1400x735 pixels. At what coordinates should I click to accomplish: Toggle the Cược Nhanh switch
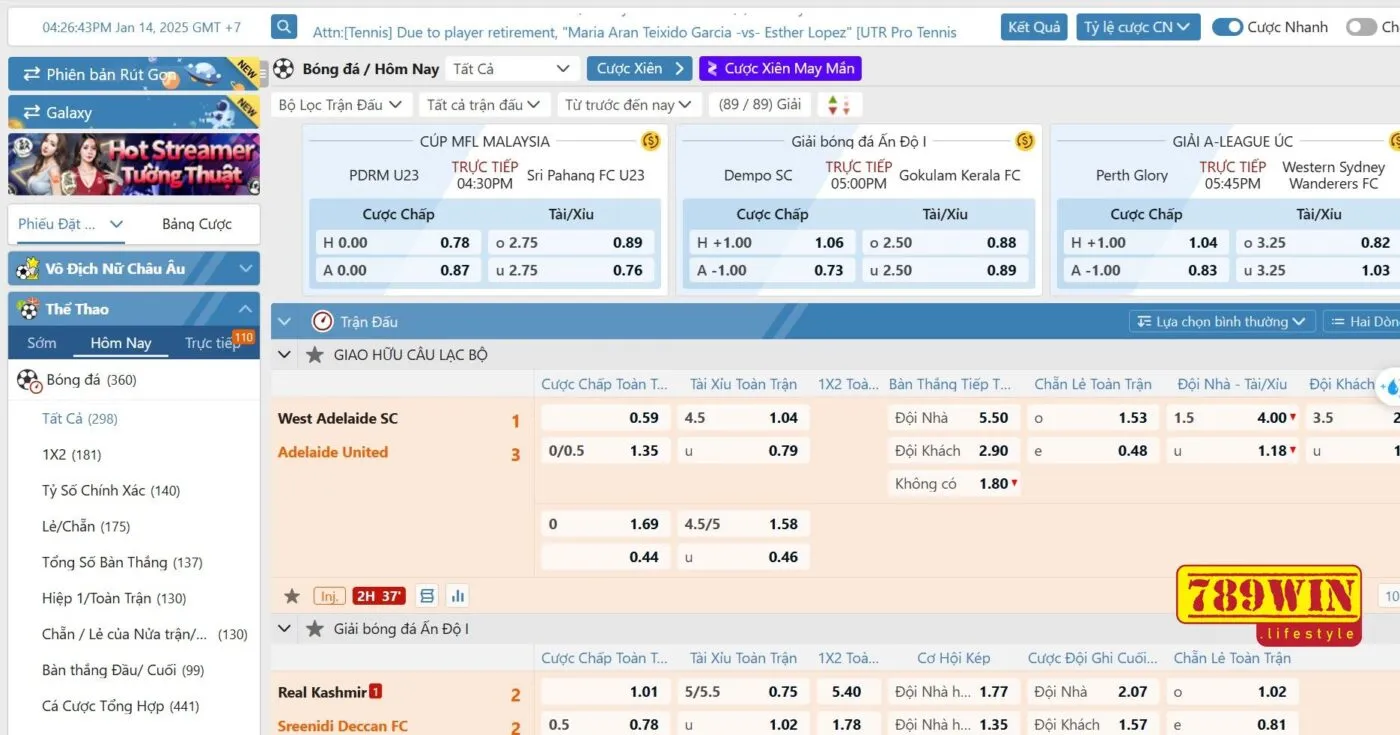1227,27
